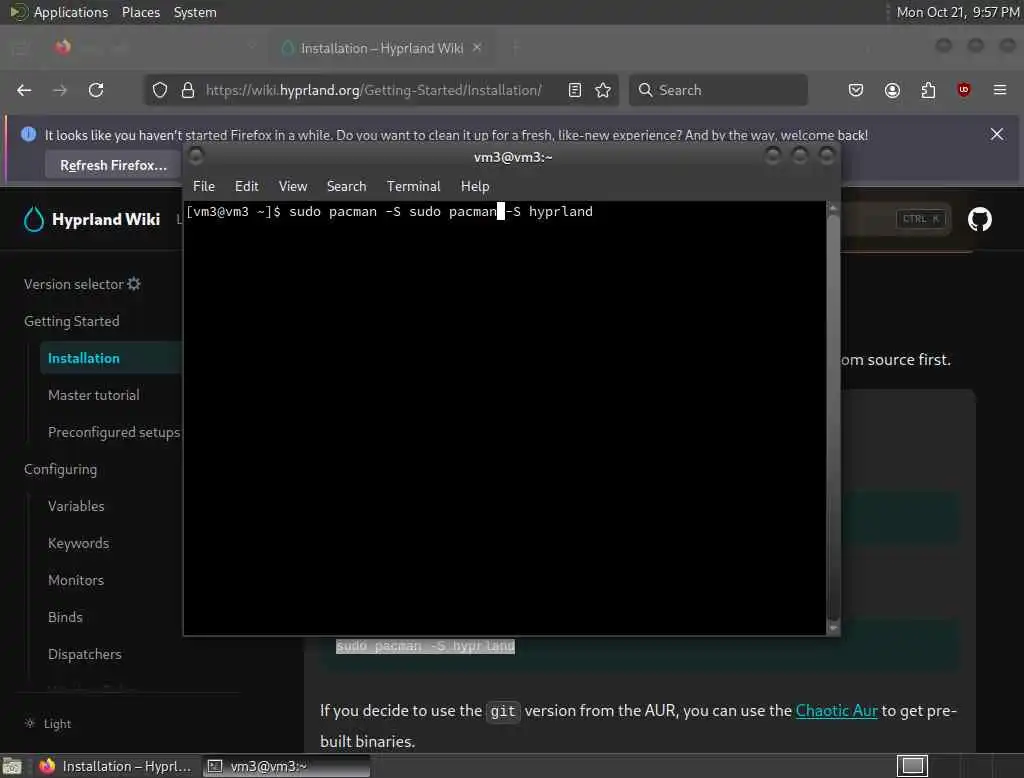Click the terminal vertical scrollbar
Viewport: 1024px width, 778px height.
833,418
